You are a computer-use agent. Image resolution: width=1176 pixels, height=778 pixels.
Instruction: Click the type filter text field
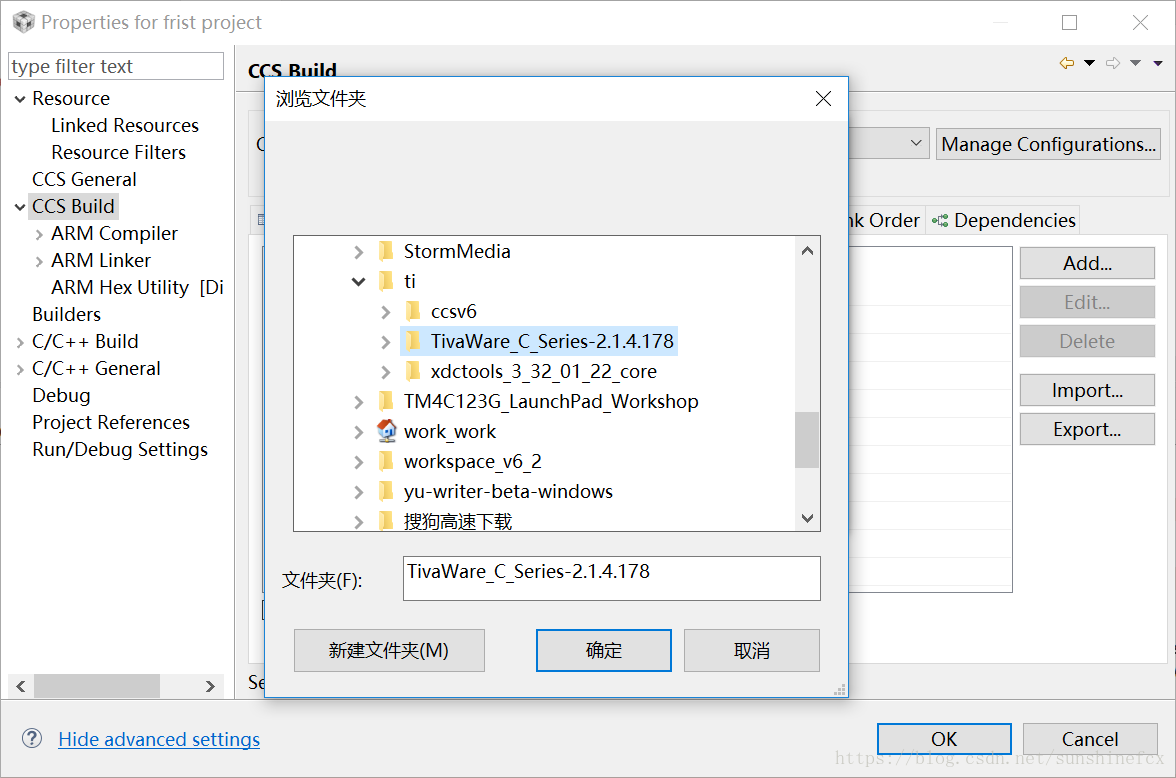tap(116, 66)
